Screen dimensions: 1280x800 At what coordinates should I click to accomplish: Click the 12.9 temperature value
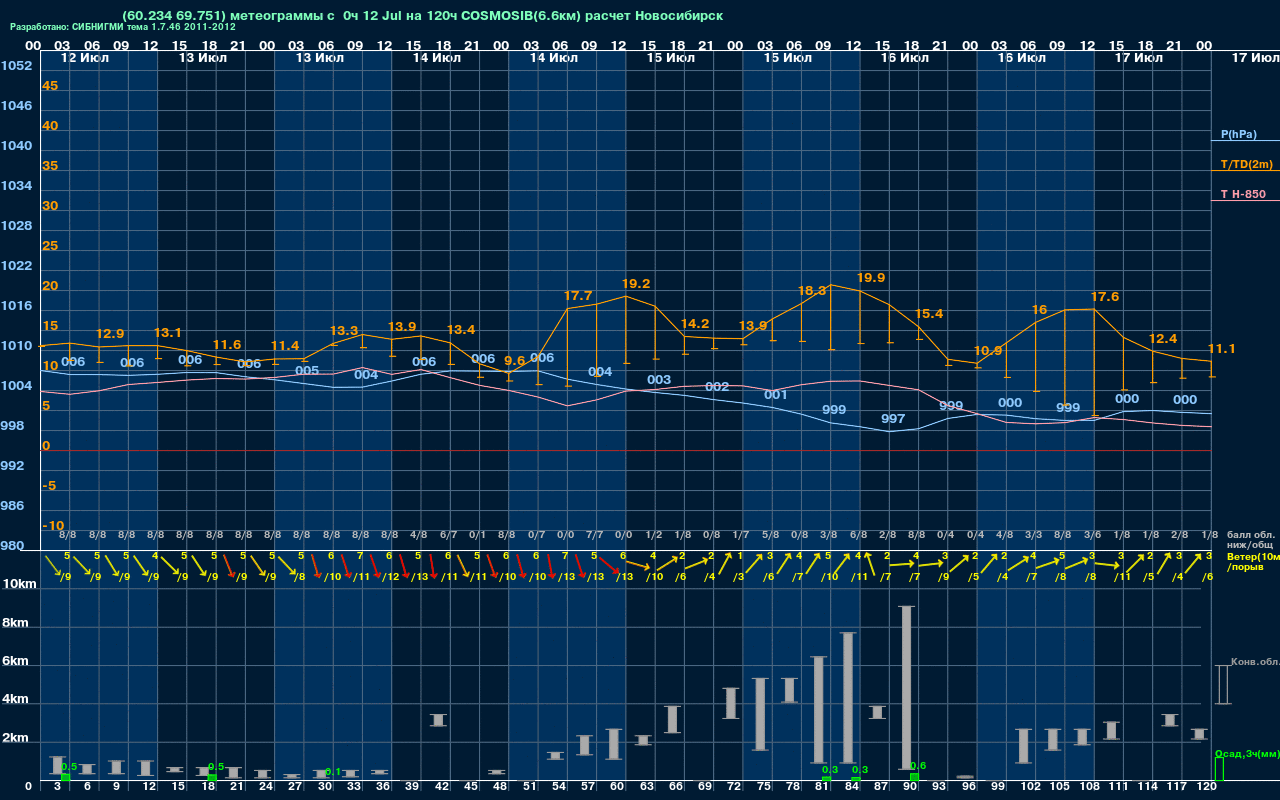pos(110,334)
